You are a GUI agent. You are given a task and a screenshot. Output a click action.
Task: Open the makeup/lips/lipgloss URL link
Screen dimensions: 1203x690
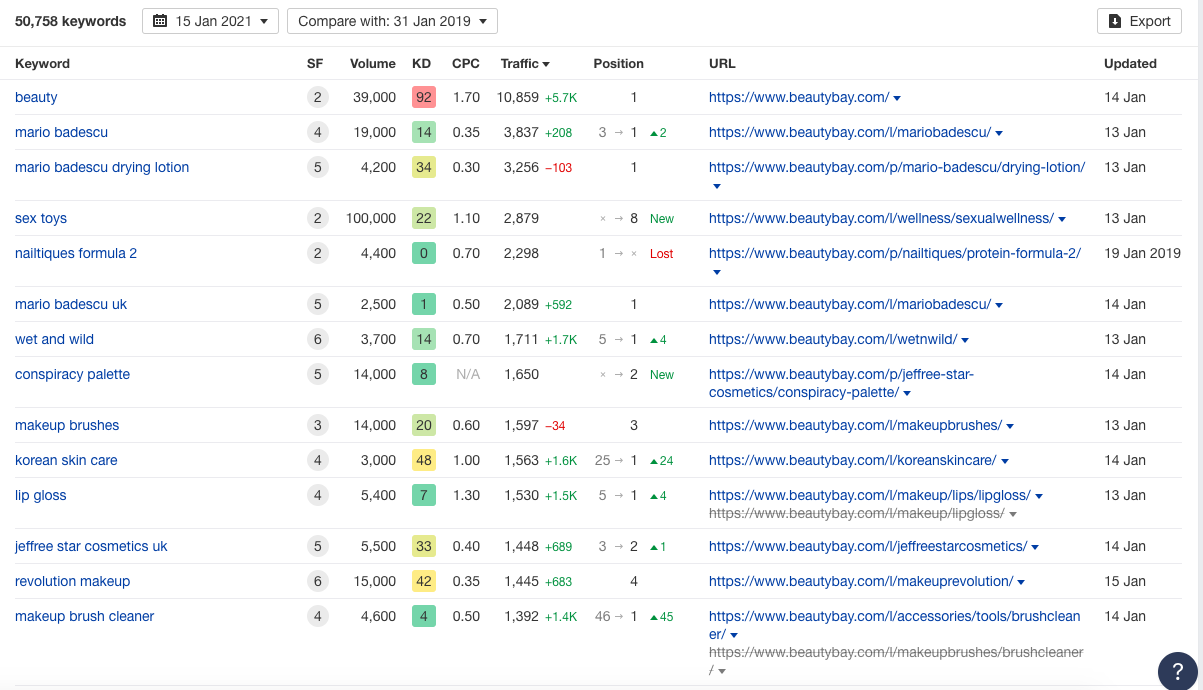click(x=869, y=495)
